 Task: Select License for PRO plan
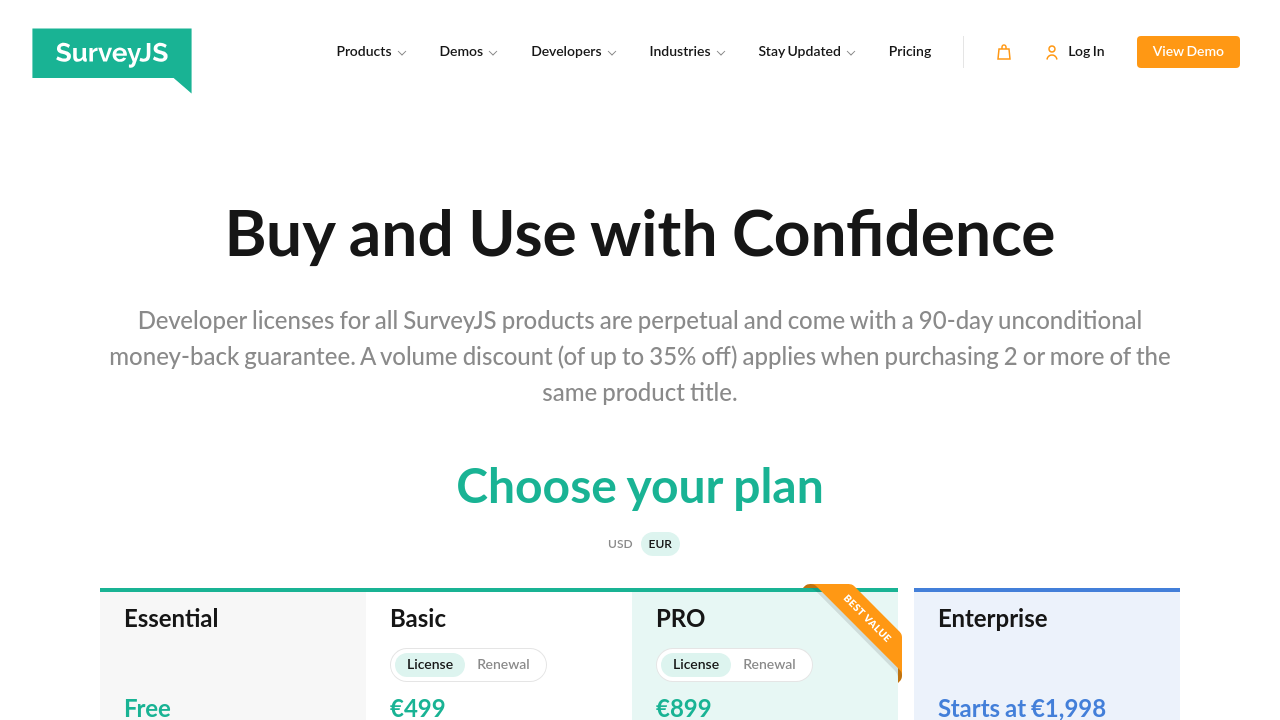696,665
